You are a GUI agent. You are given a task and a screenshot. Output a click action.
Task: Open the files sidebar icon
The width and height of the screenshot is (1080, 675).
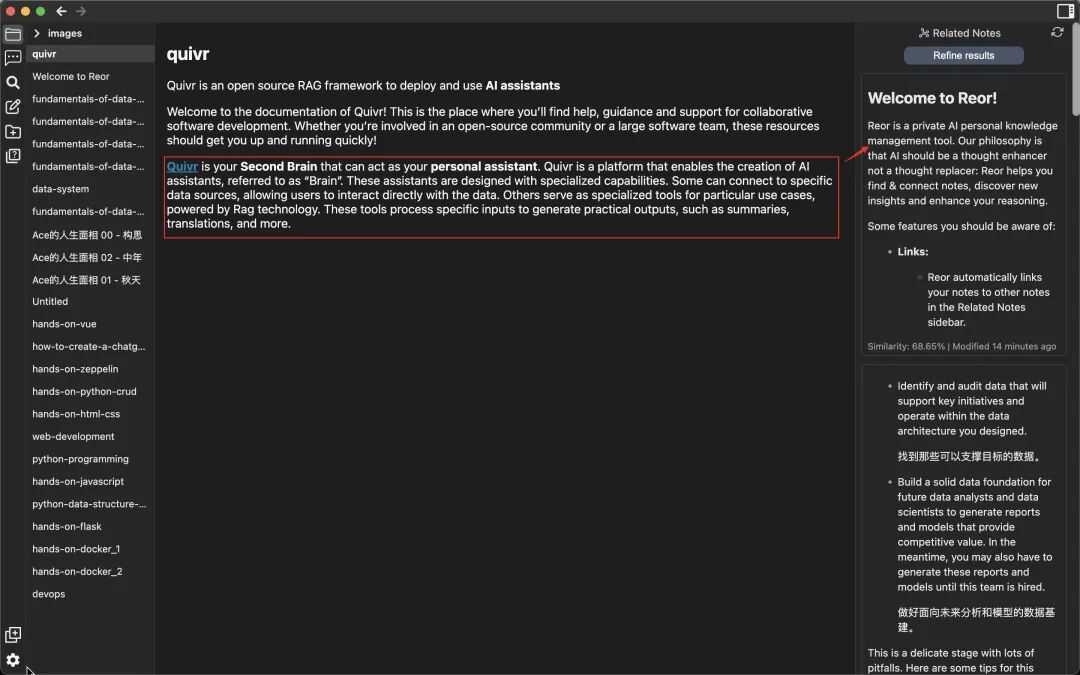[x=12, y=34]
